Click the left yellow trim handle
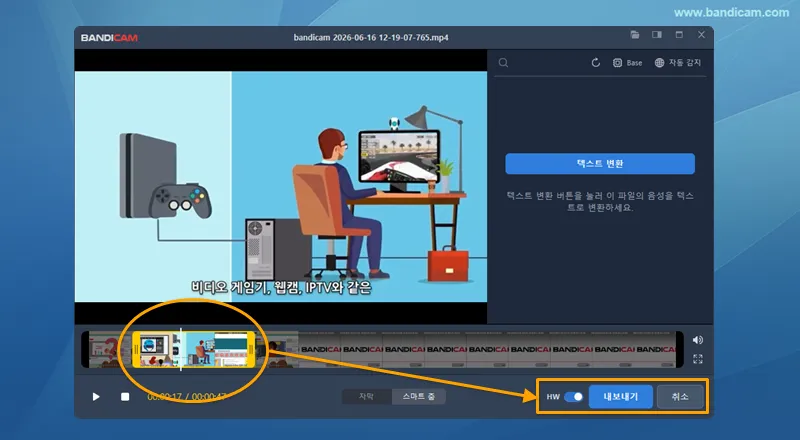This screenshot has height=440, width=800. pos(136,350)
